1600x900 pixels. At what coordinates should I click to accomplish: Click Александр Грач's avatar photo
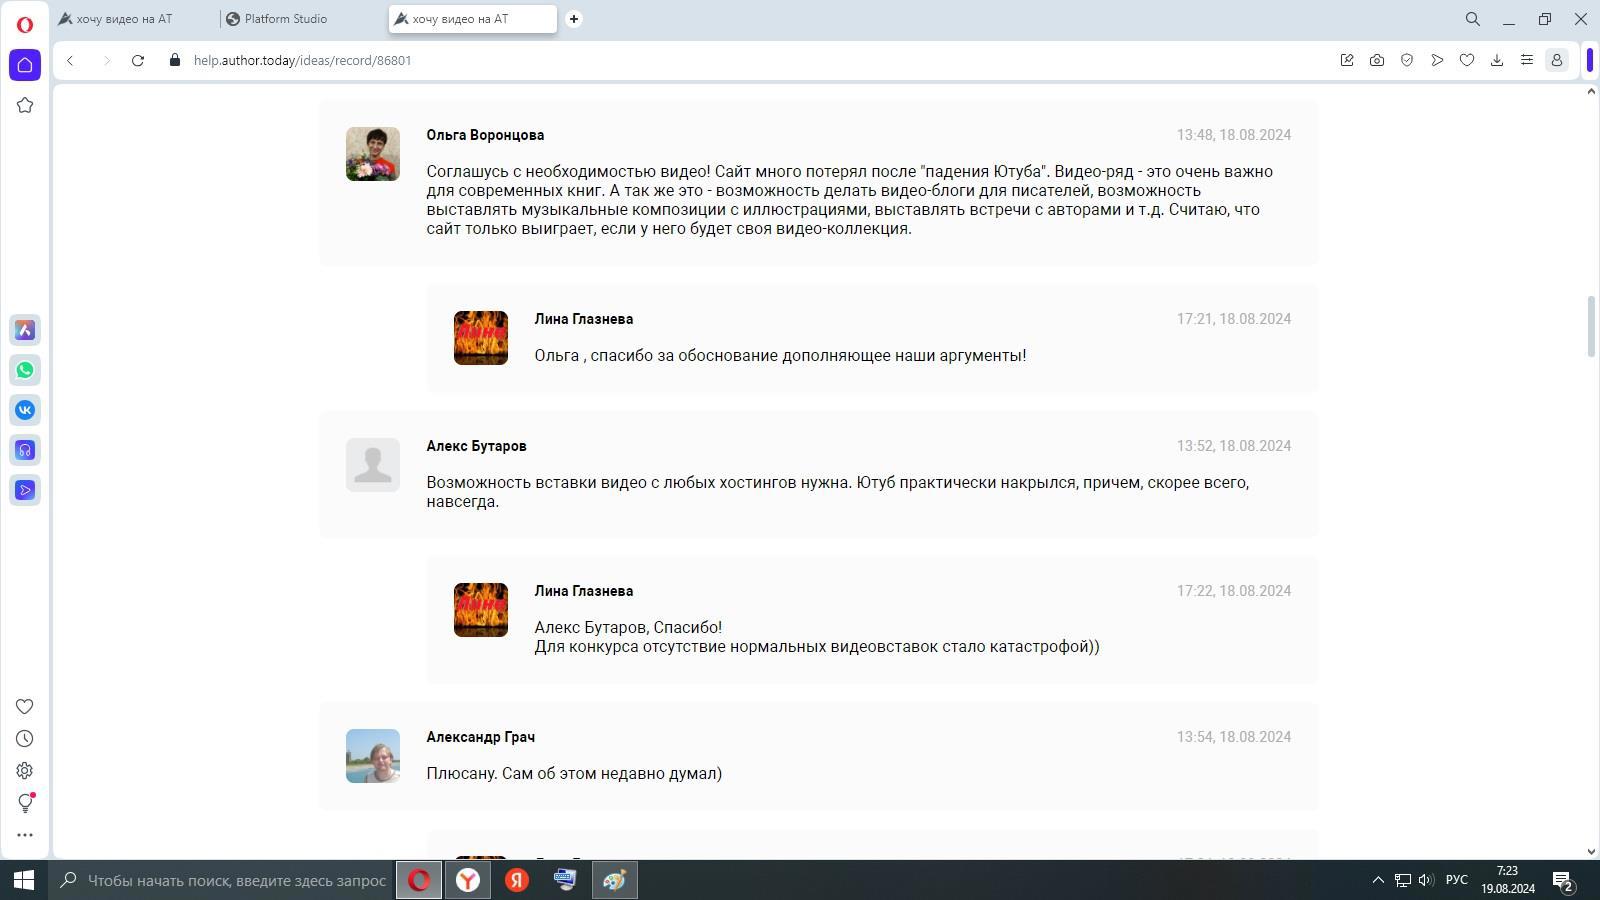click(x=373, y=756)
